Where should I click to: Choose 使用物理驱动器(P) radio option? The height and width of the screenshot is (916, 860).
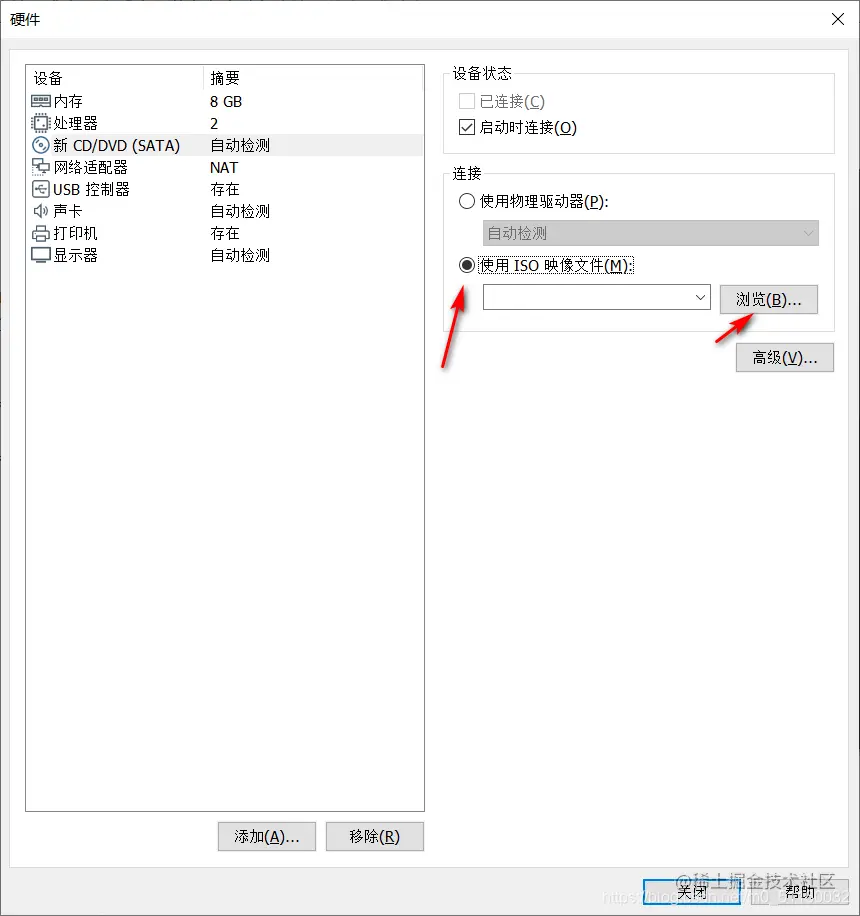[467, 202]
